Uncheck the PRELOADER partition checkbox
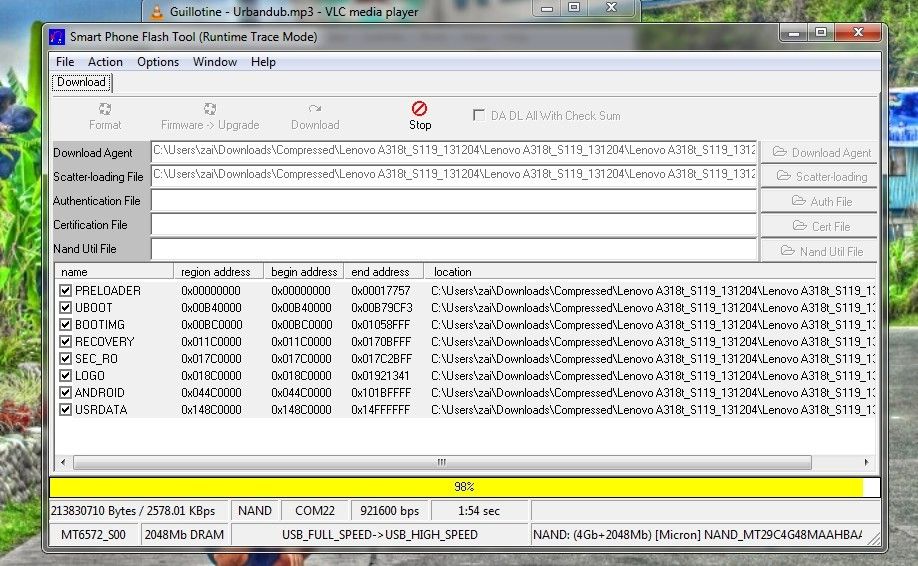The image size is (918, 566). 66,291
